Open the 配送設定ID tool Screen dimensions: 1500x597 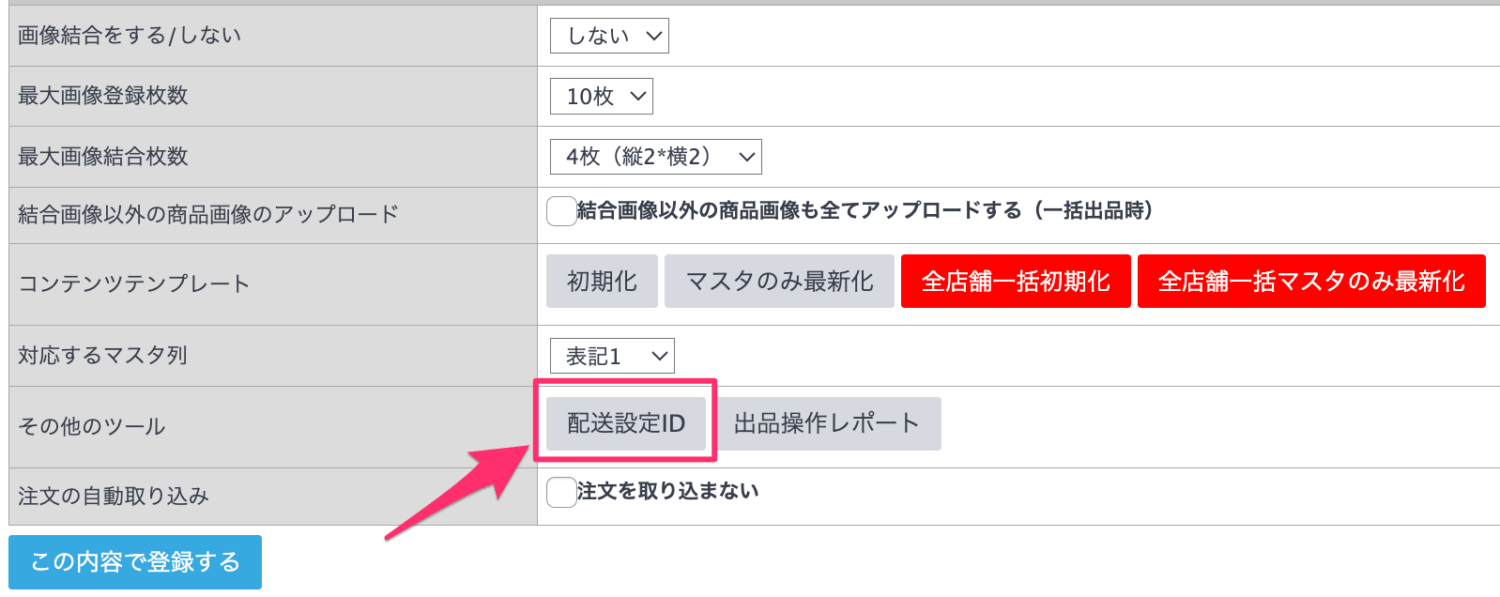[626, 424]
